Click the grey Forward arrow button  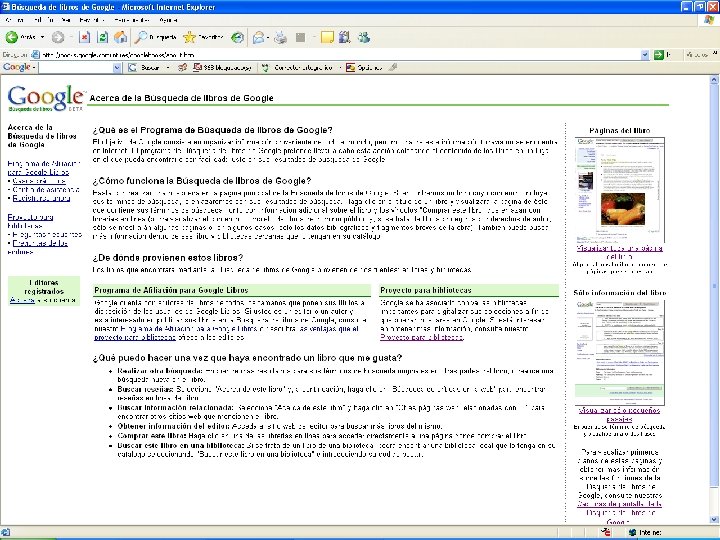tap(58, 37)
